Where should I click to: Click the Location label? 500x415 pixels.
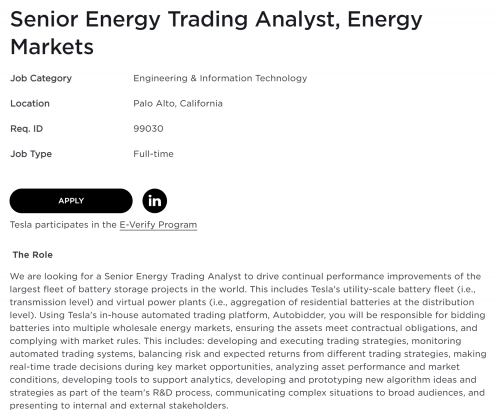30,104
